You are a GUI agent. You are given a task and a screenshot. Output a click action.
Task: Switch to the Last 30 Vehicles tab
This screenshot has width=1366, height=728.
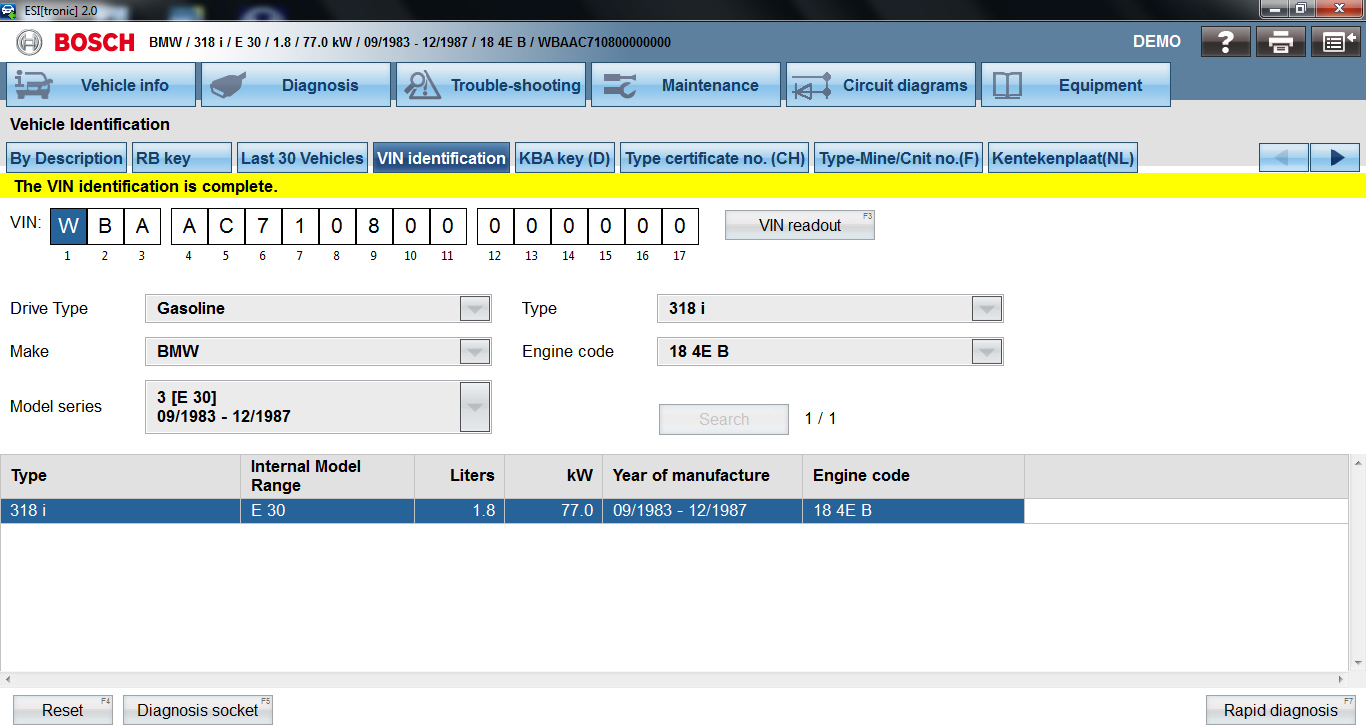pos(302,158)
